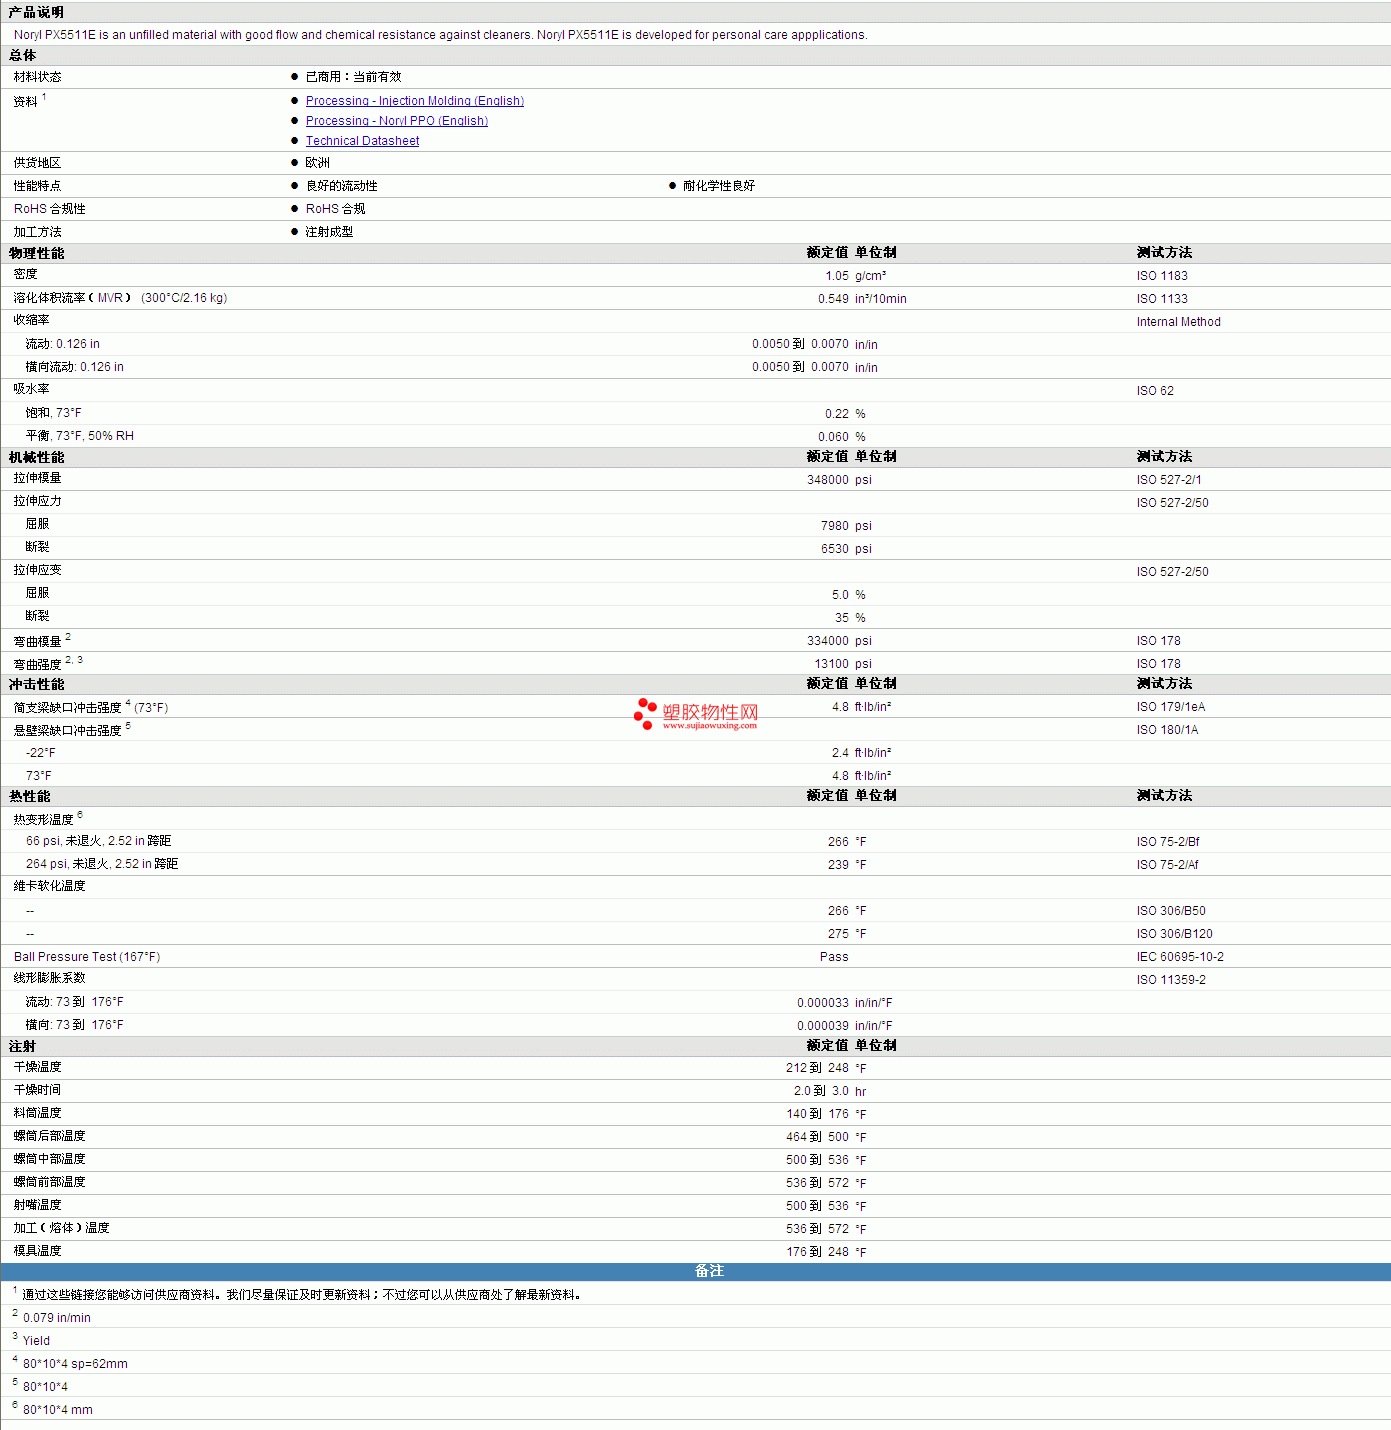Select the 欧洲 availability text
1391x1430 pixels.
point(318,163)
